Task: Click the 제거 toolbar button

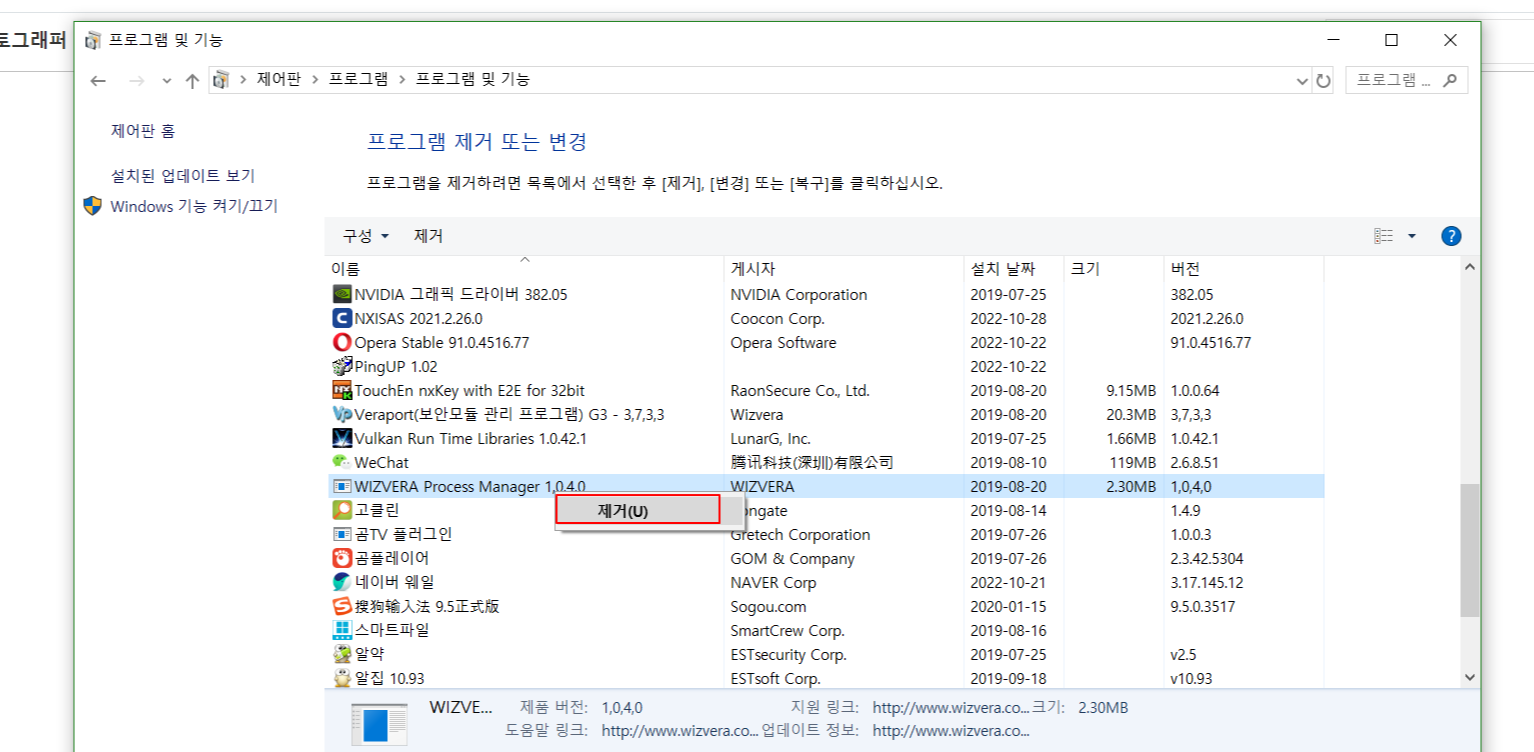Action: 428,237
